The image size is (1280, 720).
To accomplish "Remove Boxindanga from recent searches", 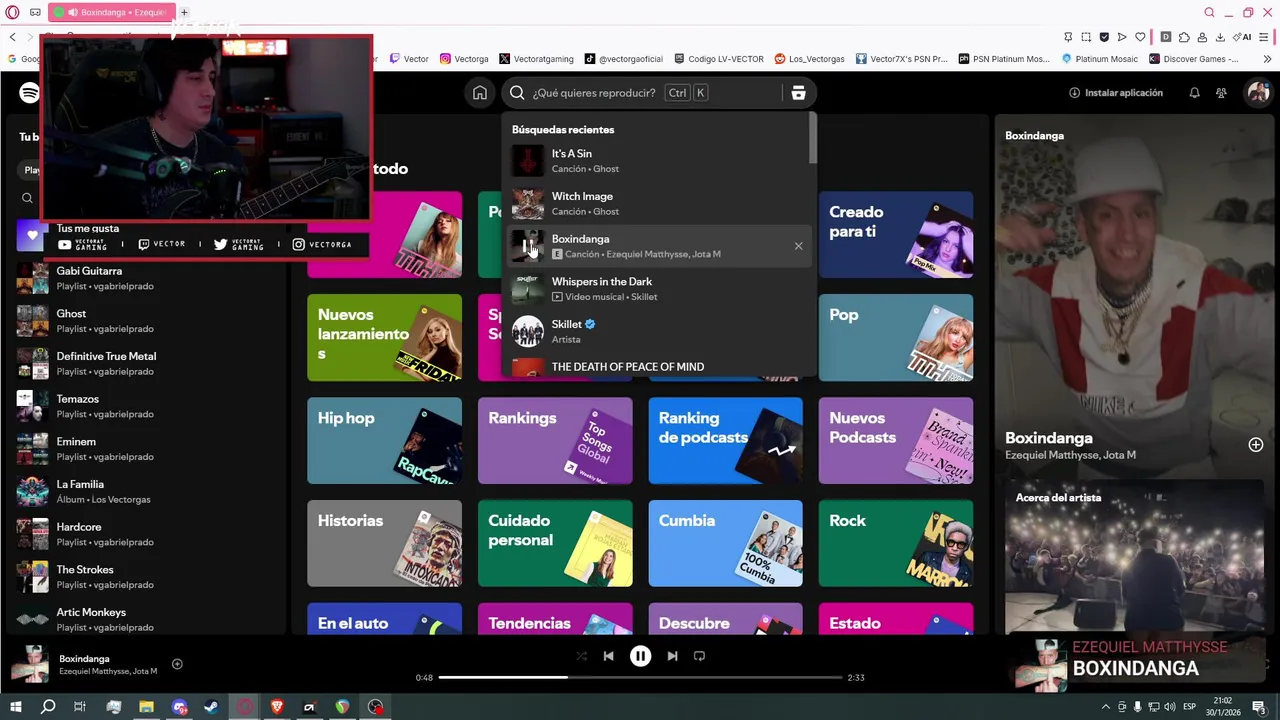I will pos(798,246).
